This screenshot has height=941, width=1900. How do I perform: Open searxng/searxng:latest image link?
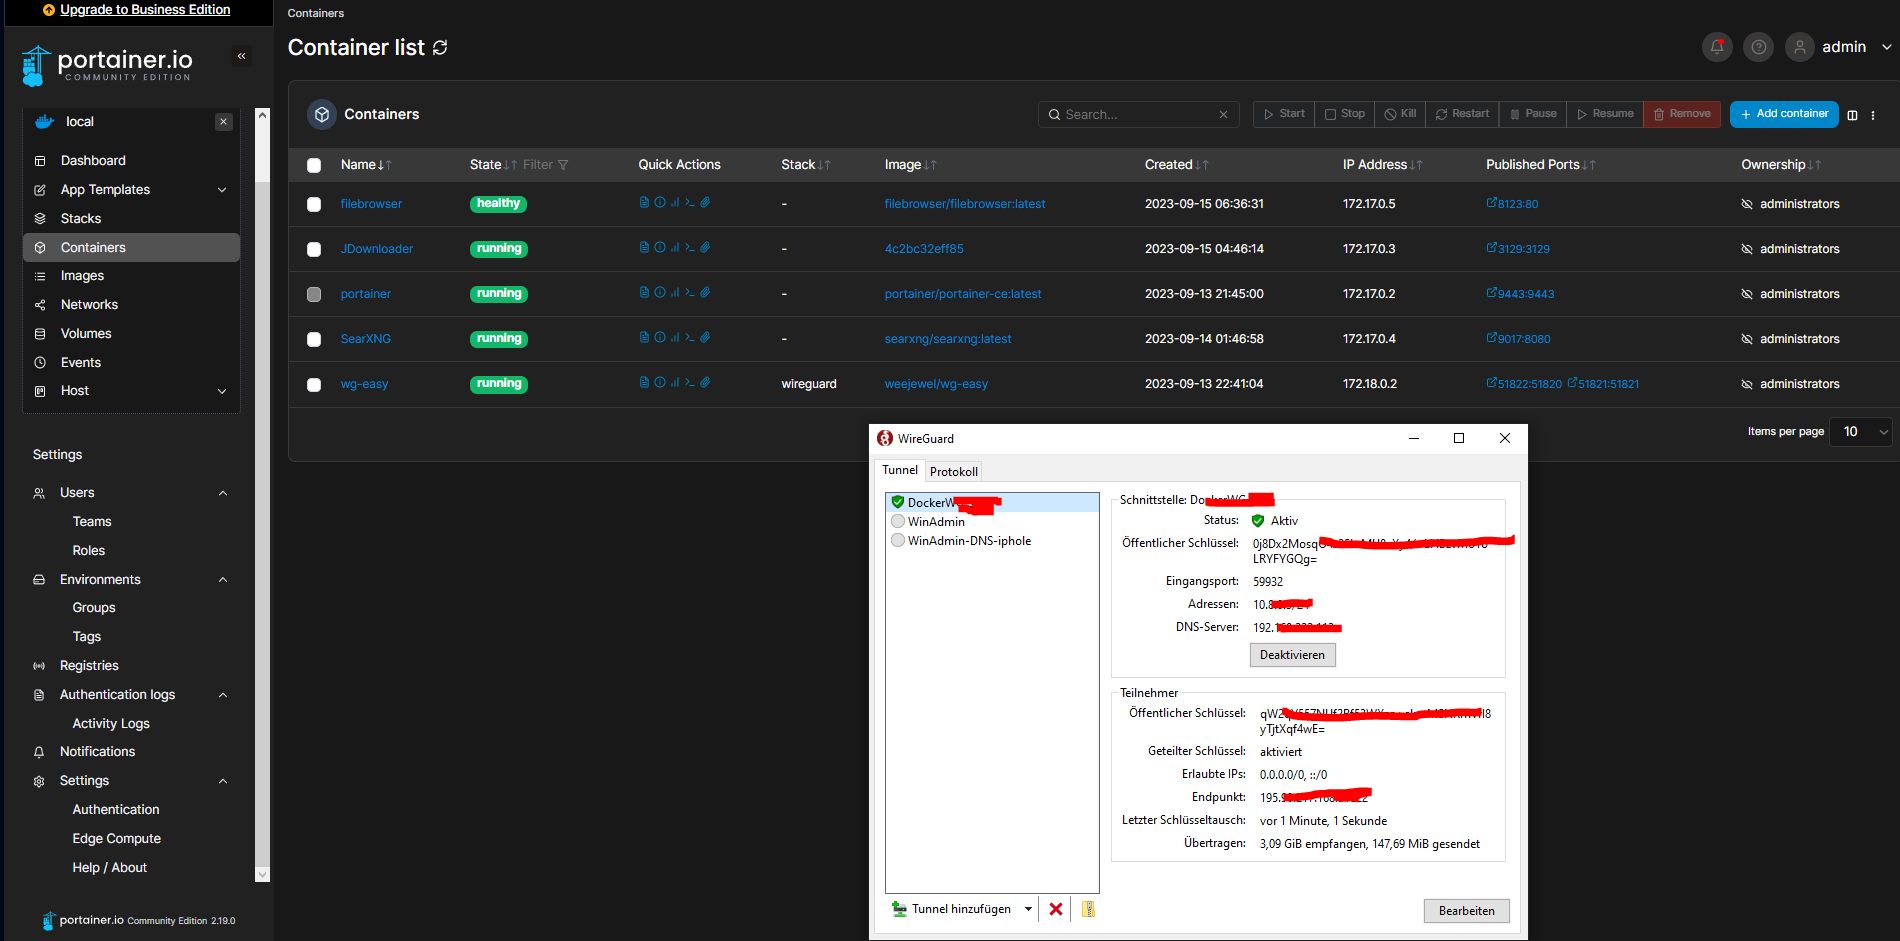tap(948, 339)
